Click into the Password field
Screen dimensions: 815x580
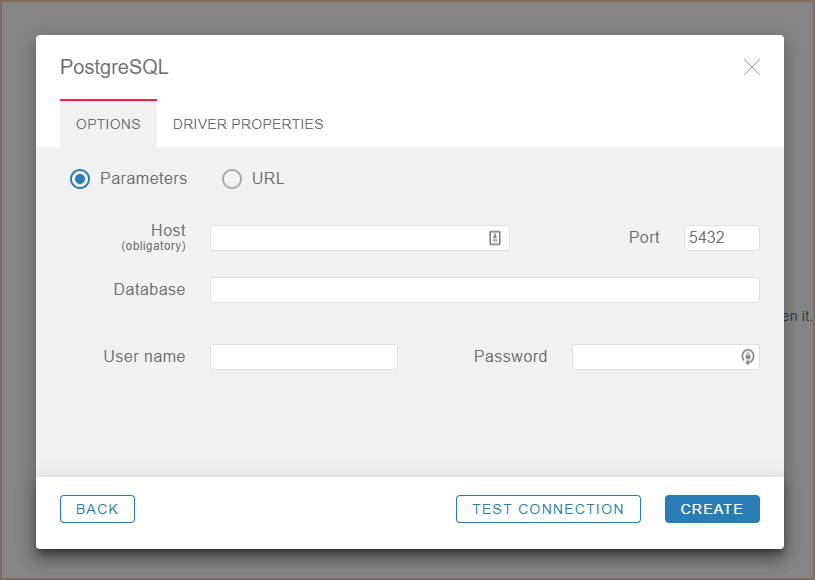(665, 357)
